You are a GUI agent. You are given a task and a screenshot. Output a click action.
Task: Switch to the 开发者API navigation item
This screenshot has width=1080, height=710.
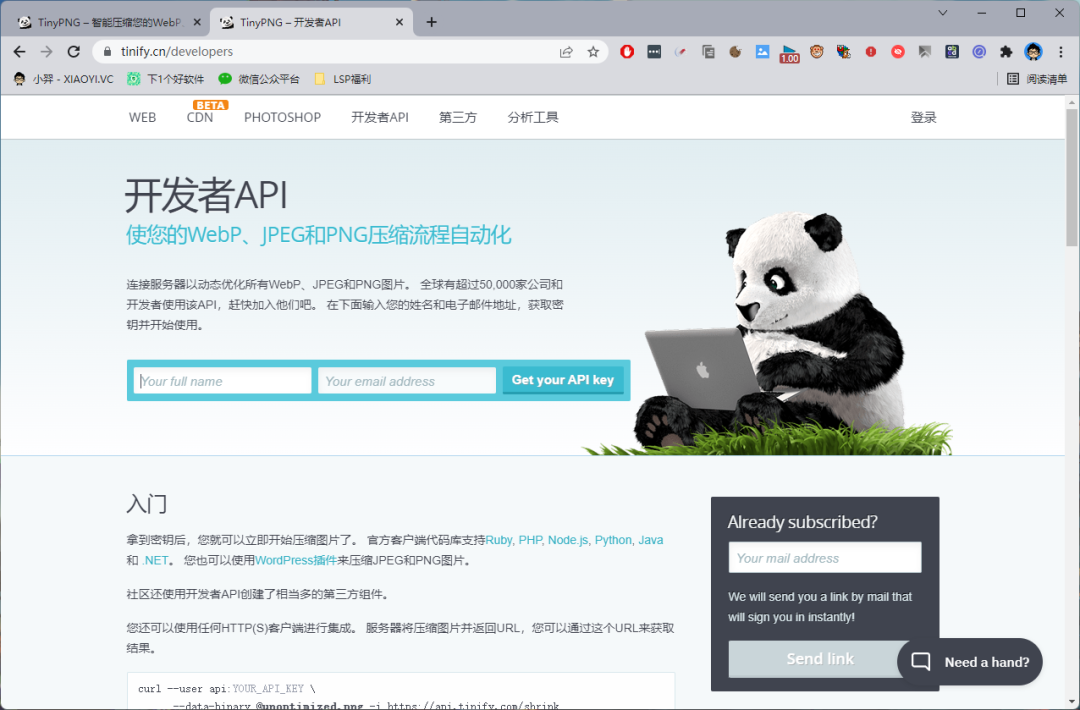(x=379, y=117)
